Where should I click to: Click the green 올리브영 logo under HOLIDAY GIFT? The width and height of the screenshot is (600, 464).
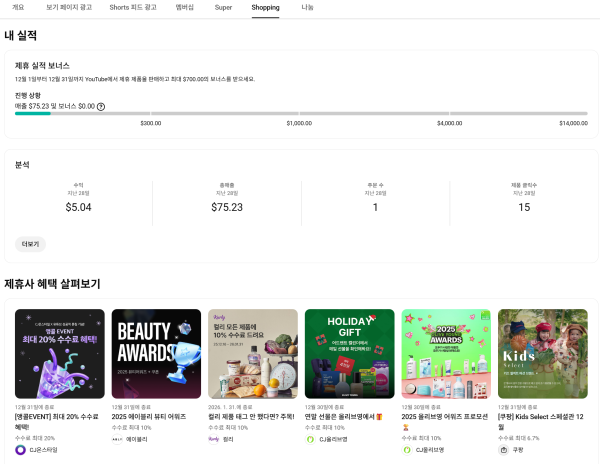(x=310, y=439)
